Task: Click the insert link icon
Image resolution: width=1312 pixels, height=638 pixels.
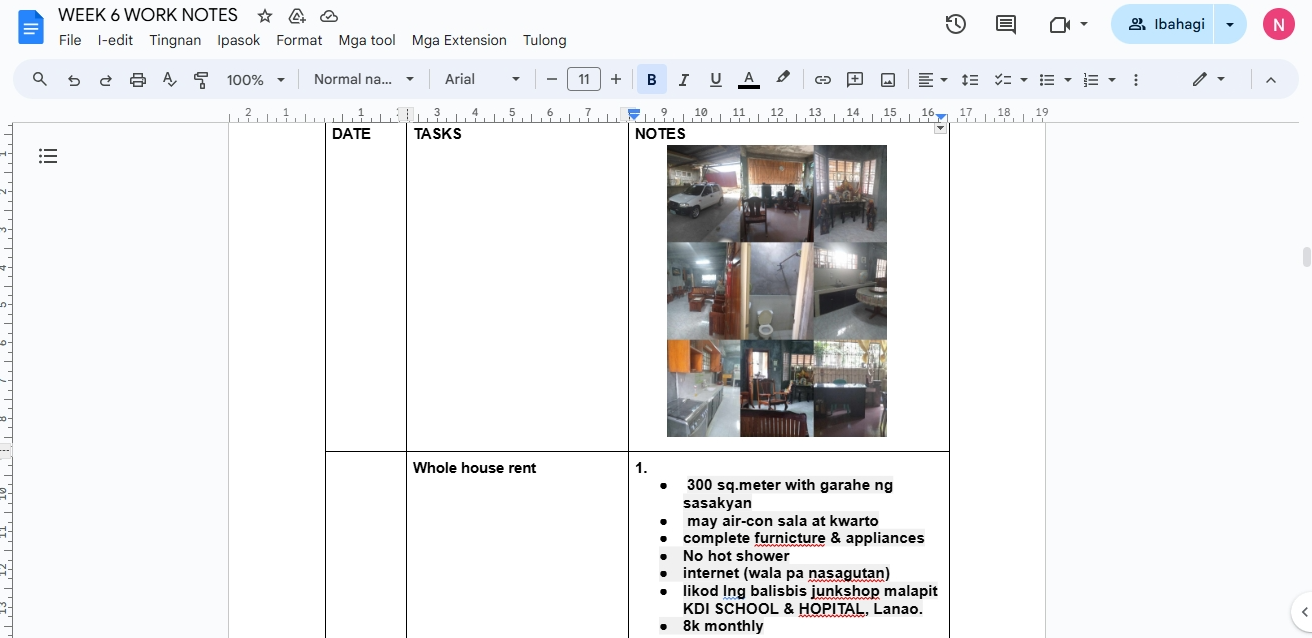Action: tap(823, 80)
